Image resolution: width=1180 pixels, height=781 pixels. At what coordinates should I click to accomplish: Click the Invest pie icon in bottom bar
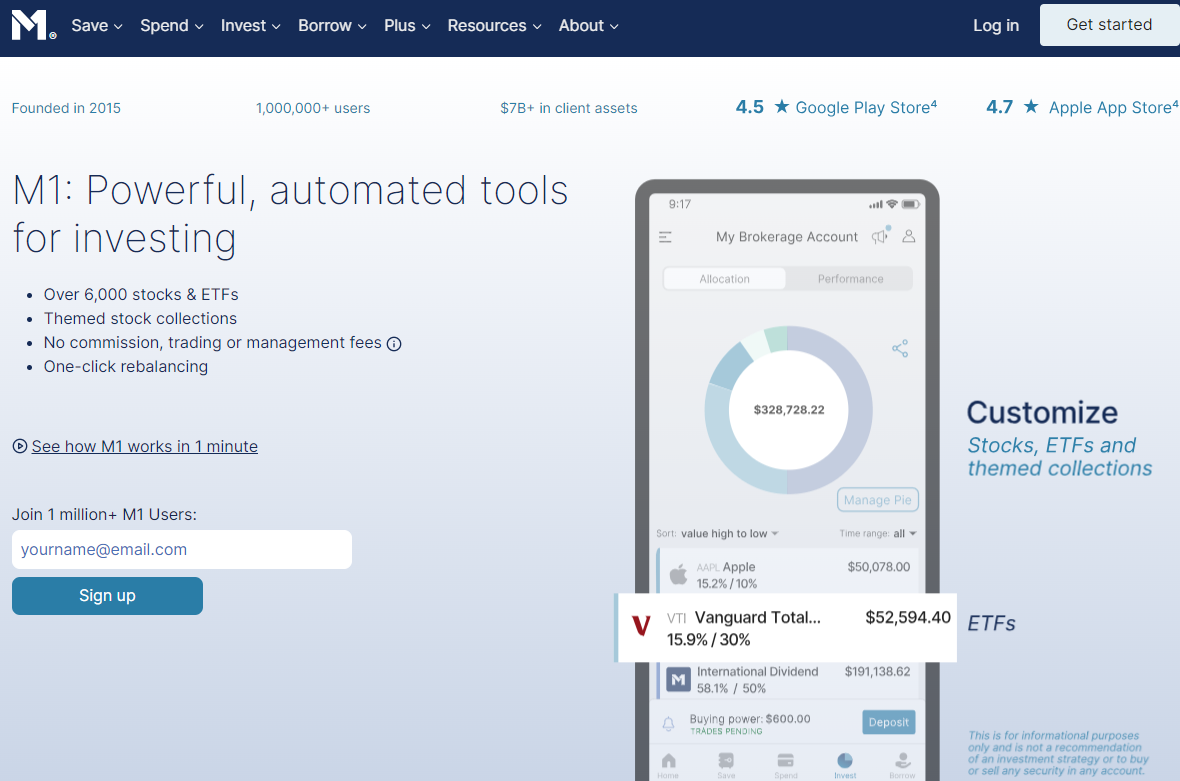(x=844, y=761)
